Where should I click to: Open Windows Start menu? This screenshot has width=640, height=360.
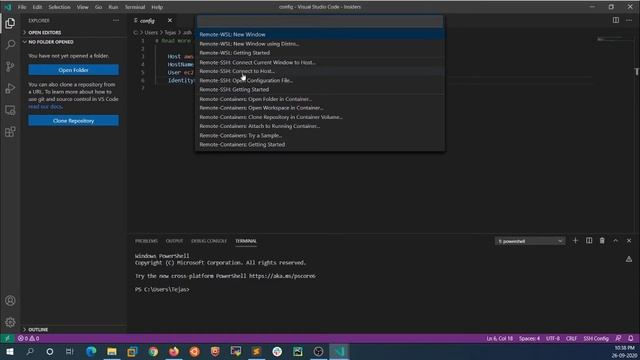coord(10,351)
